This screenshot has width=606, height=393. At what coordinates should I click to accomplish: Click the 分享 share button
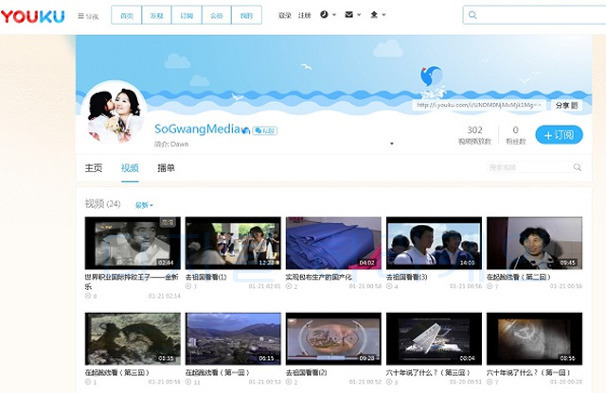pyautogui.click(x=567, y=105)
